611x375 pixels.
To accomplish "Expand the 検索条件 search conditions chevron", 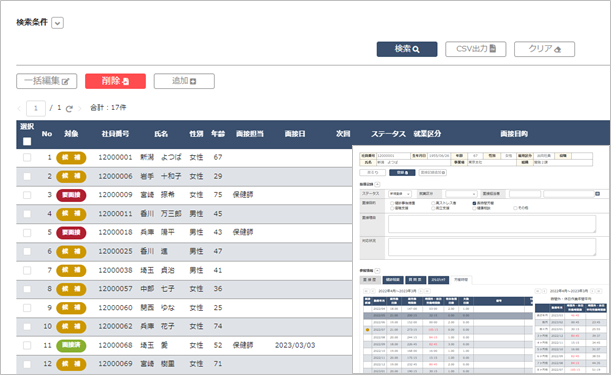I will point(57,23).
